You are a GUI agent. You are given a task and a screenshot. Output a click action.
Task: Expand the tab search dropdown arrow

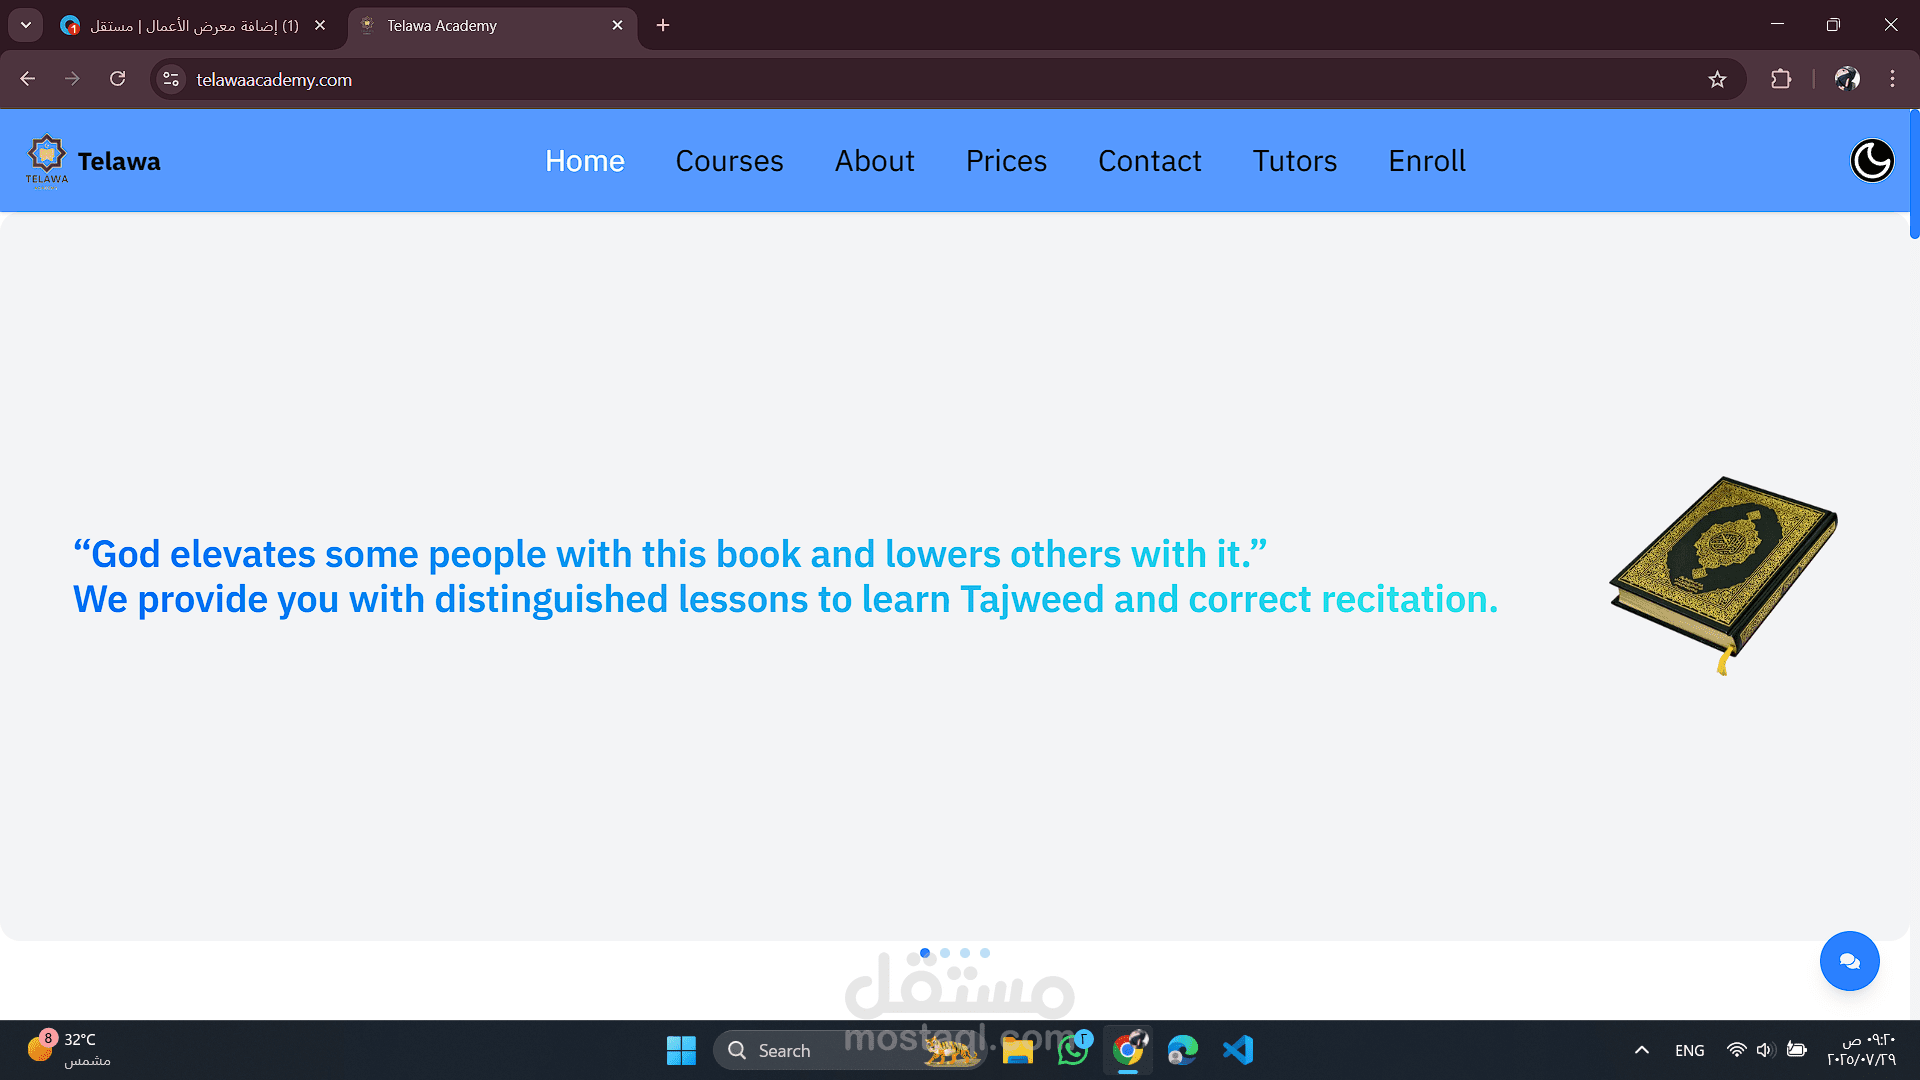coord(26,25)
